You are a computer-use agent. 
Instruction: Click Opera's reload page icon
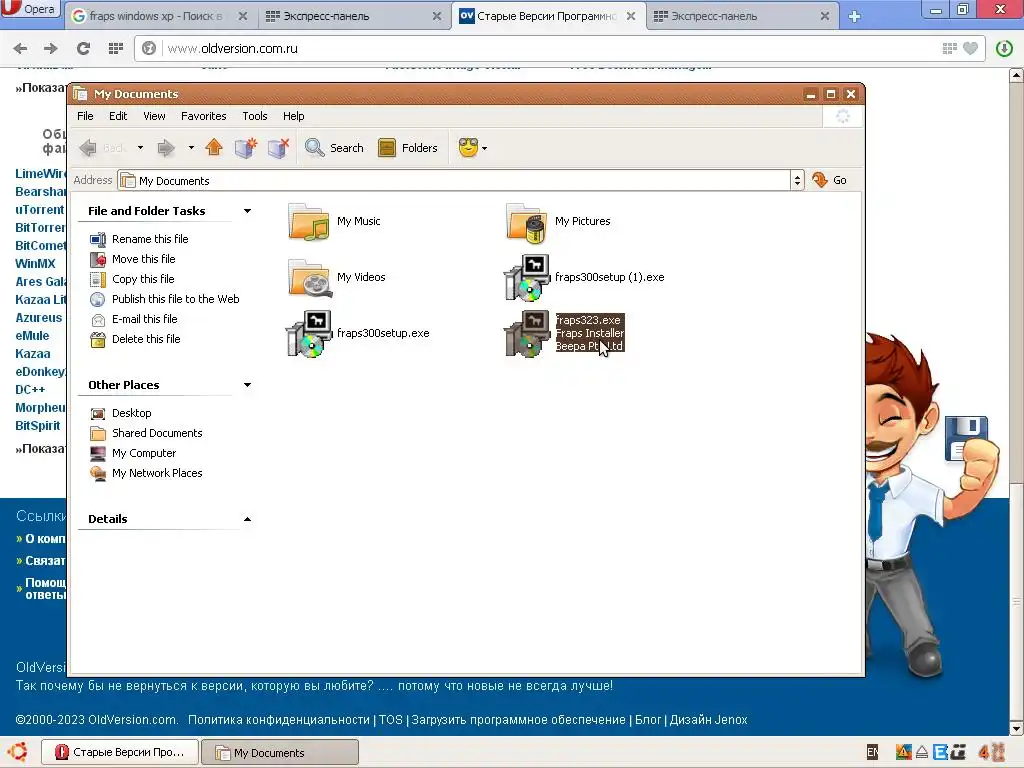[x=83, y=48]
